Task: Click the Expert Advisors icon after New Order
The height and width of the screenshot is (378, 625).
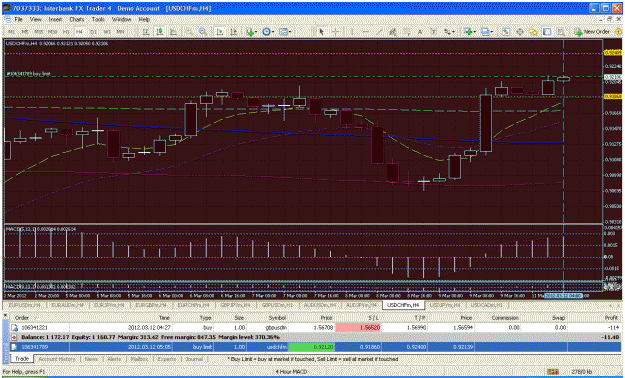Action: [619, 32]
